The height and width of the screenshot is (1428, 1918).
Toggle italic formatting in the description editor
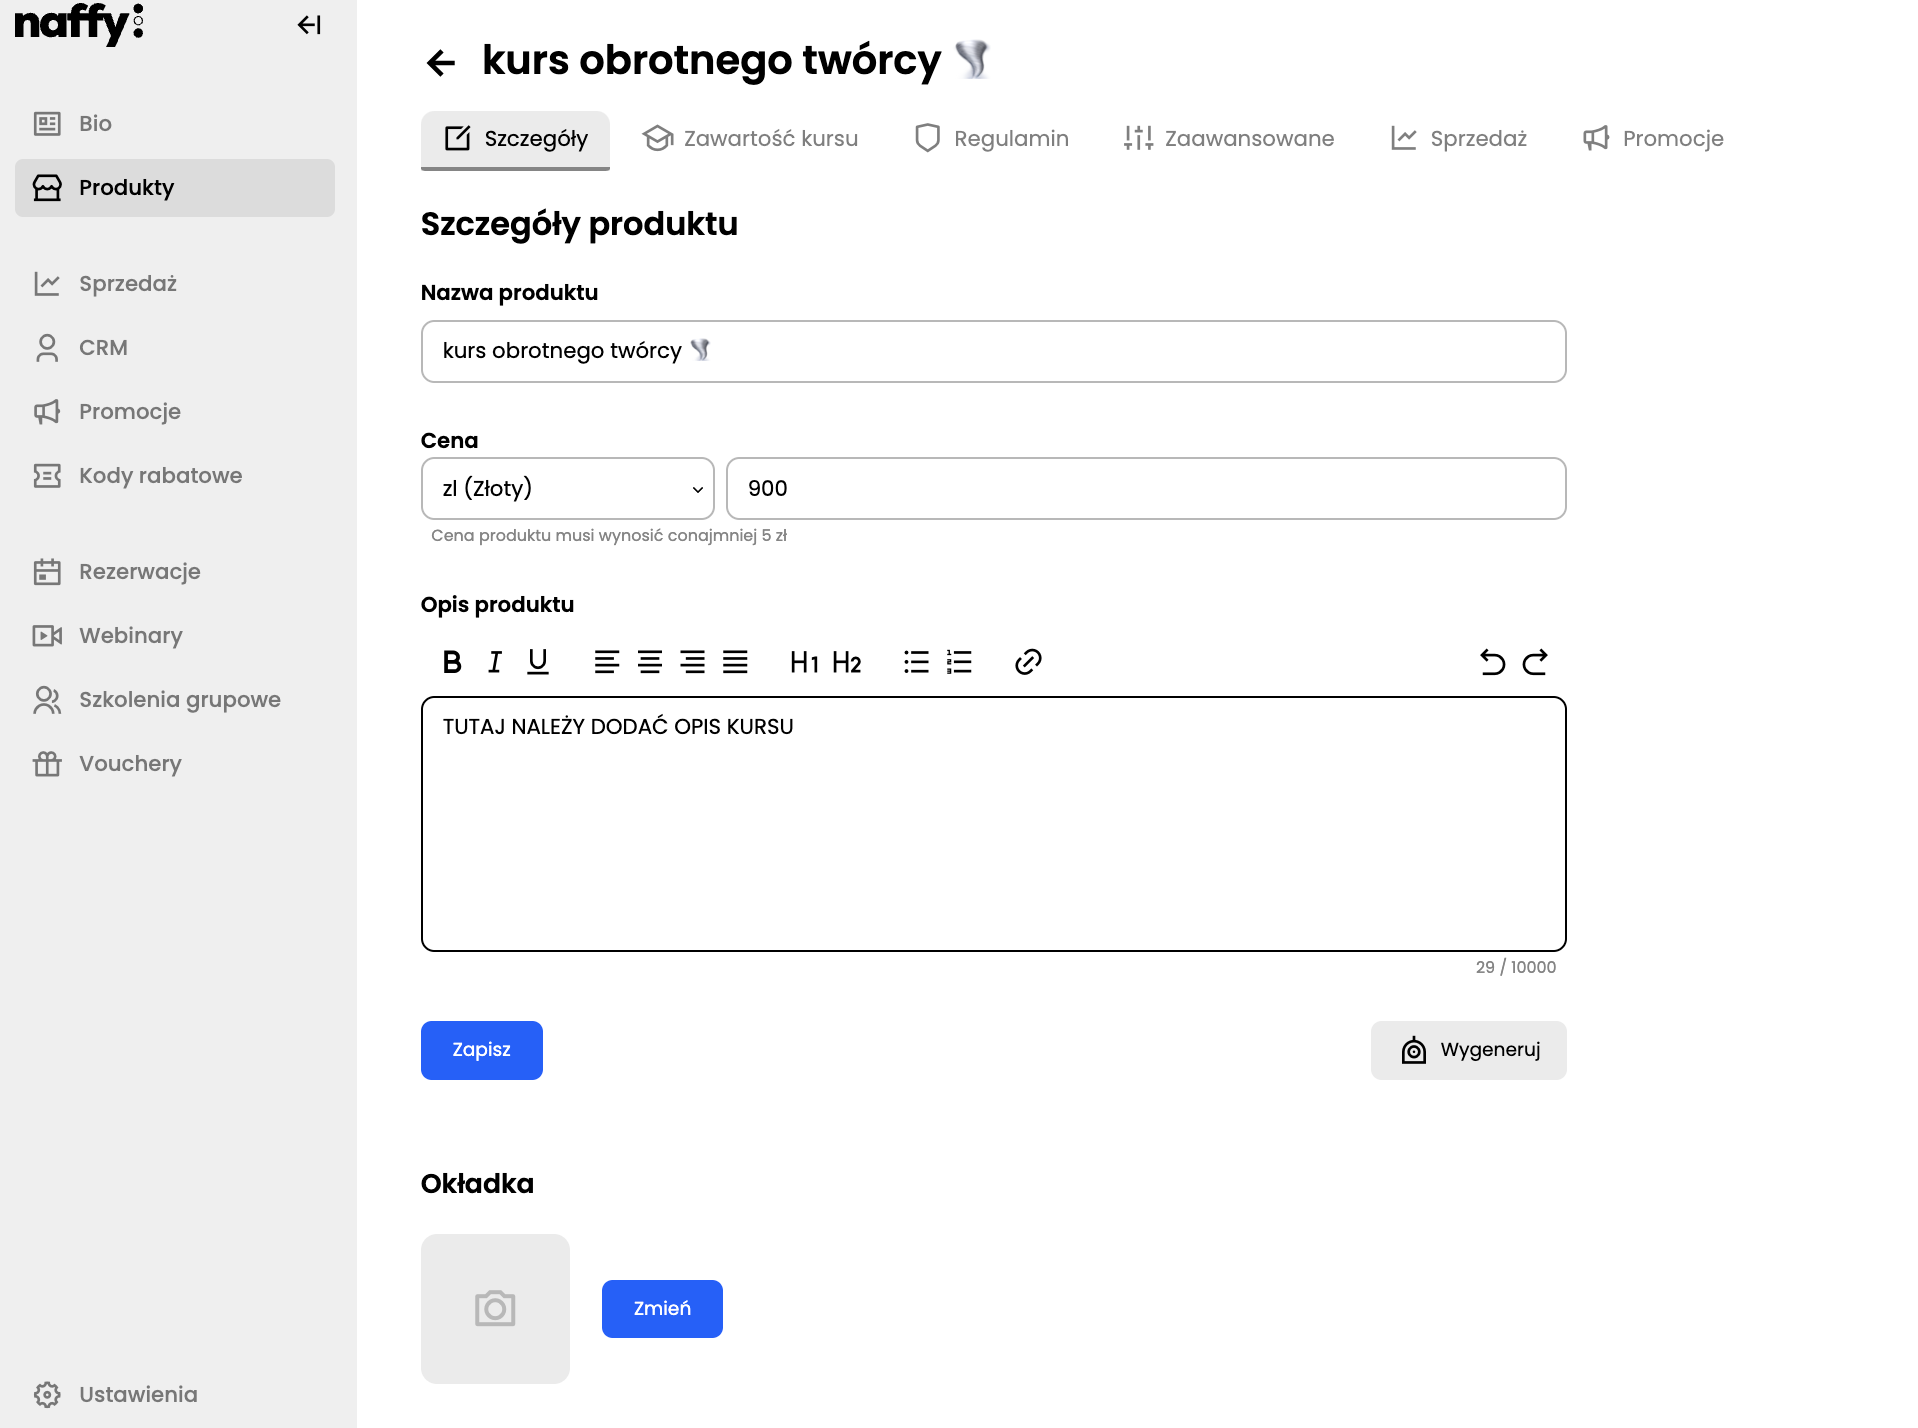click(x=495, y=662)
